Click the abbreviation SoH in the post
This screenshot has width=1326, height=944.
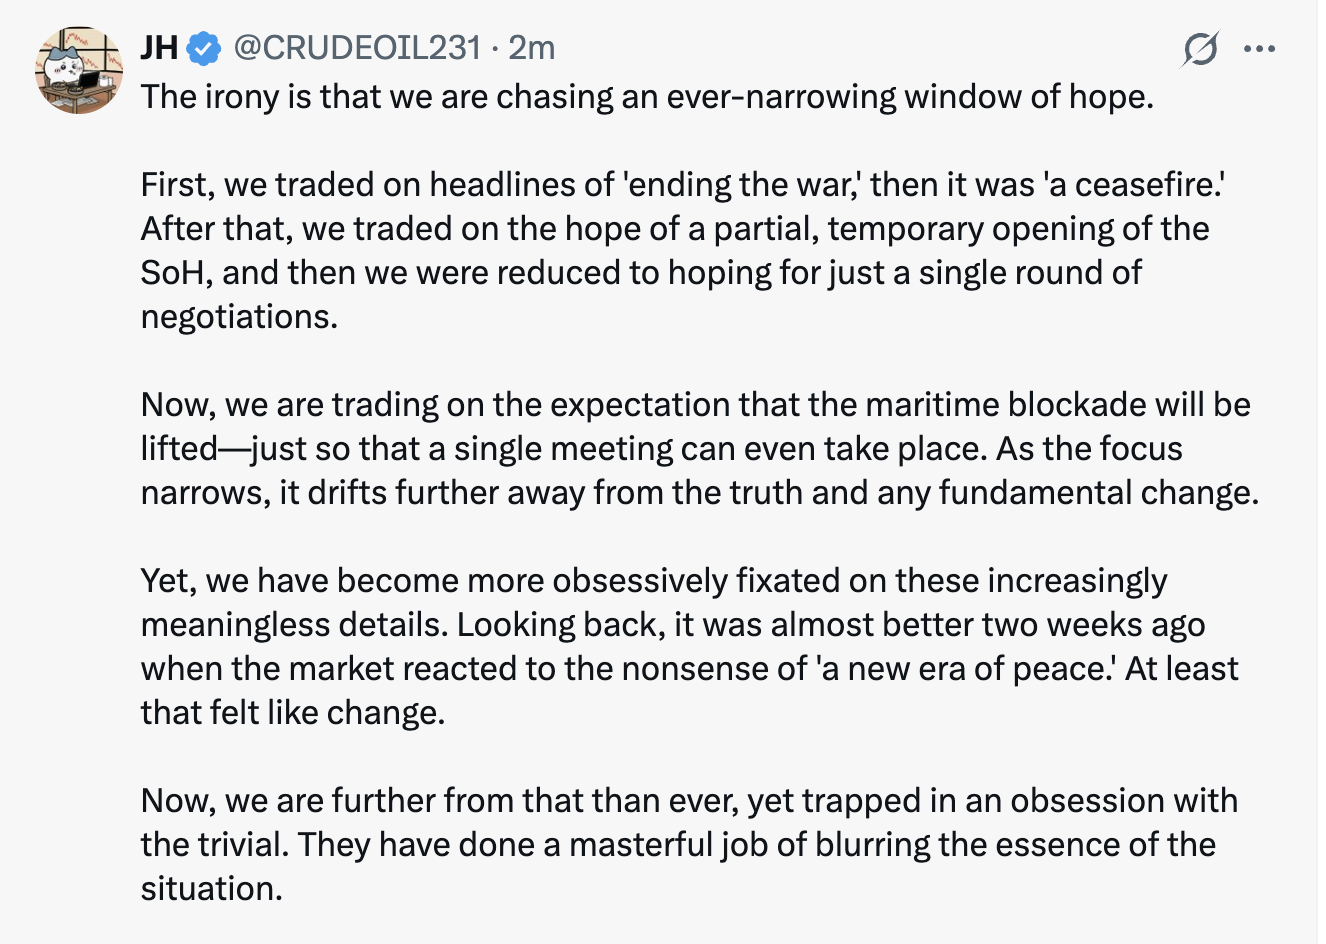click(x=174, y=273)
